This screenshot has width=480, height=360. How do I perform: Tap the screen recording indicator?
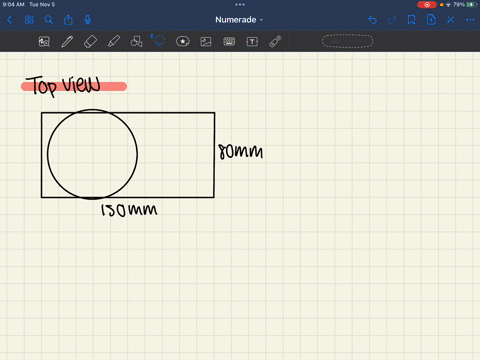(x=427, y=5)
